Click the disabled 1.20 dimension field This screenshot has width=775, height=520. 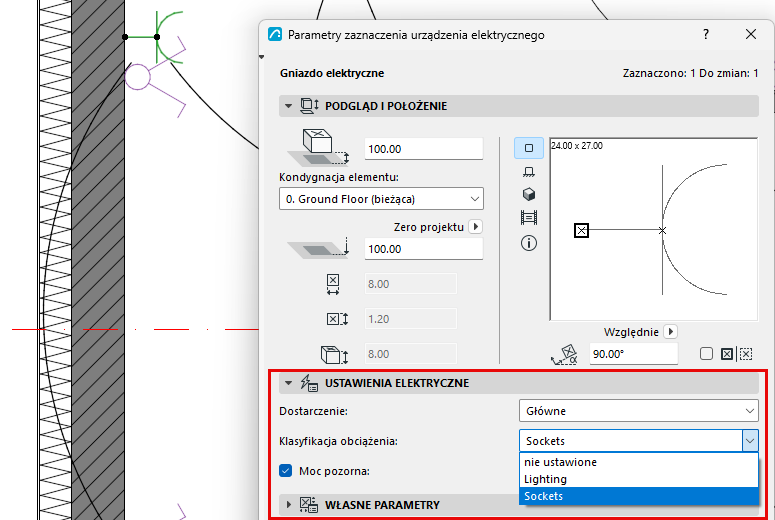pos(410,319)
